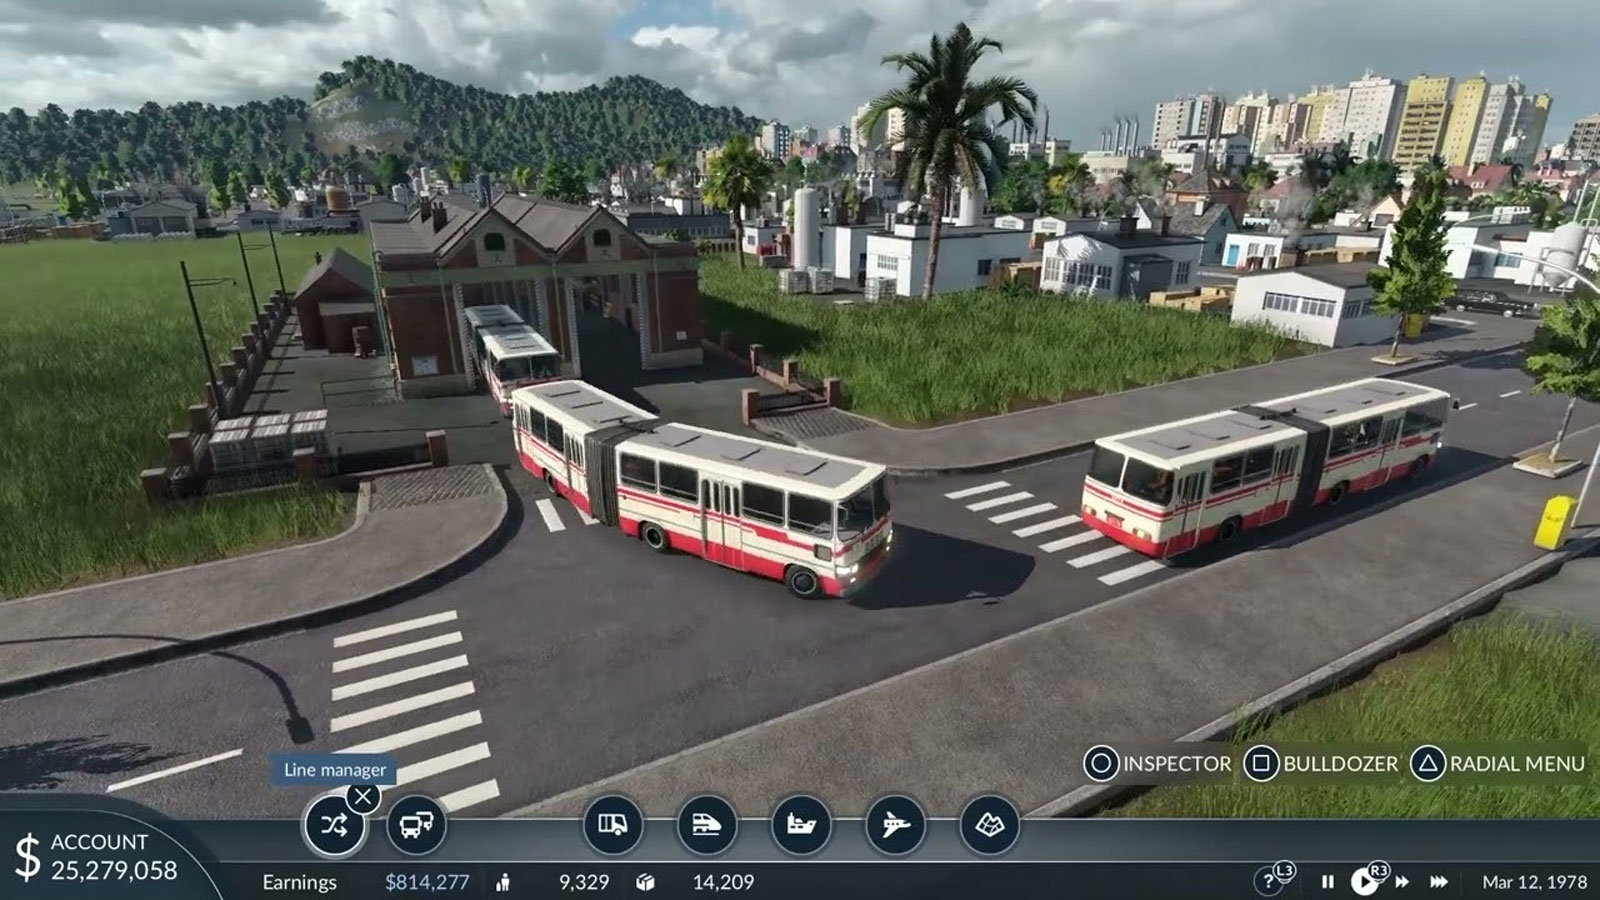Click the Mar 12, 1978 date

tap(1534, 882)
